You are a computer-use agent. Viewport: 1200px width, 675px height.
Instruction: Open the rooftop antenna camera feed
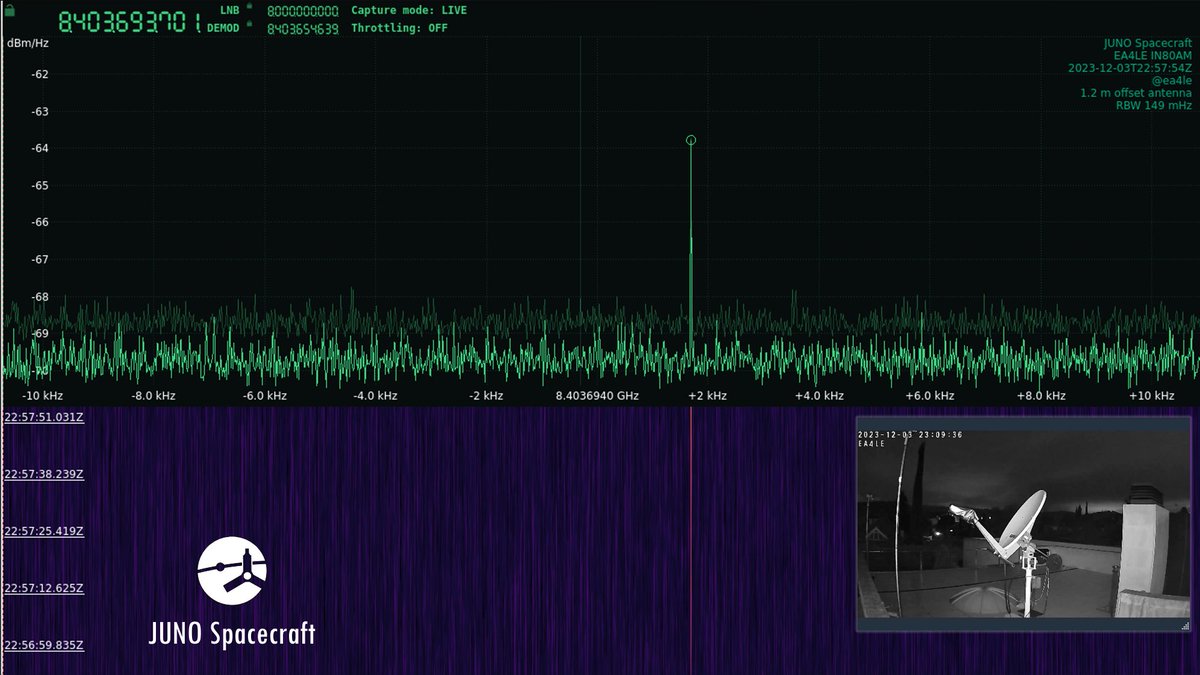1023,524
